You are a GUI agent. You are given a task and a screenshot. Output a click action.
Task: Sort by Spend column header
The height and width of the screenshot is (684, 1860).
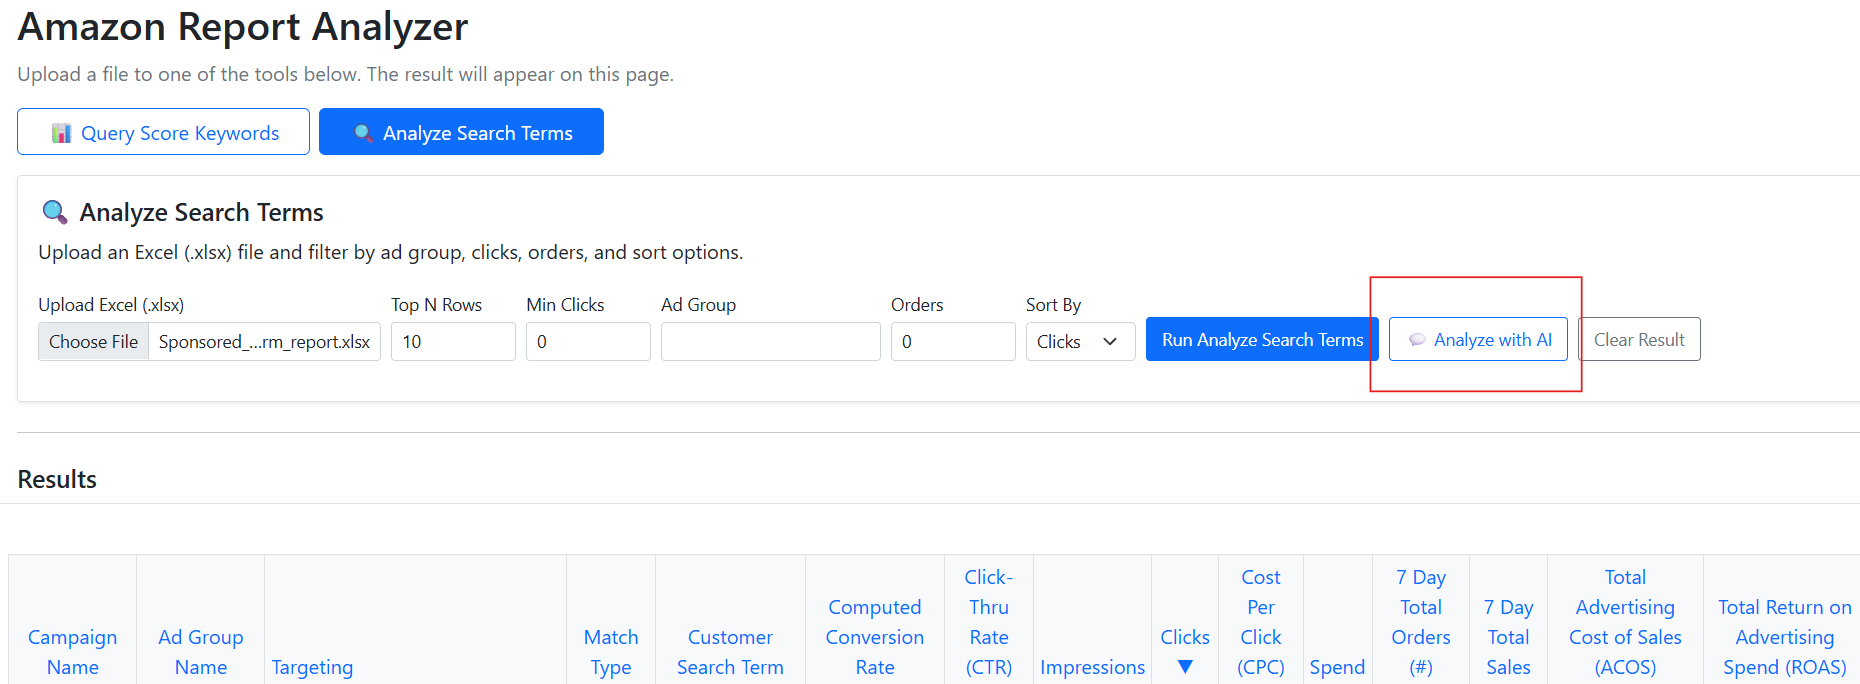[1337, 667]
